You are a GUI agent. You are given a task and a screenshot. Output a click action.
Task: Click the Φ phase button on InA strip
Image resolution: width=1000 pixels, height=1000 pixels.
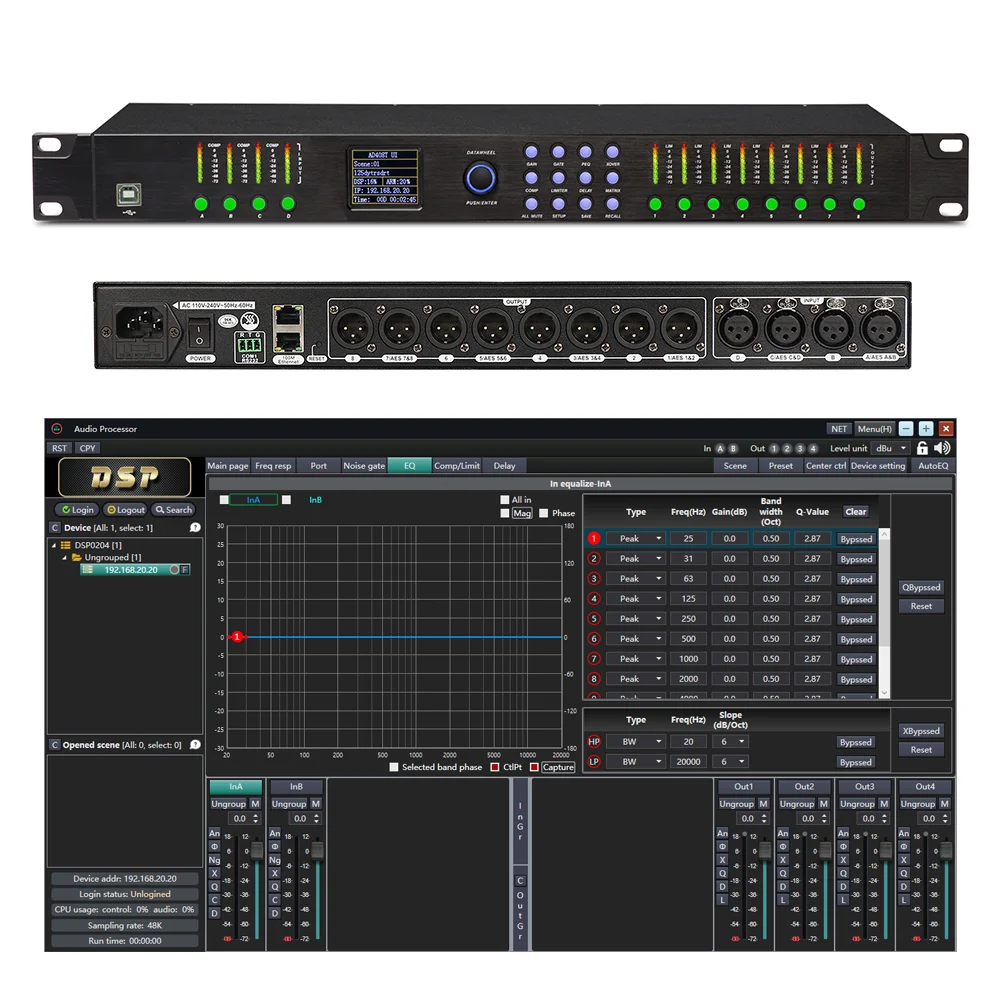pos(214,846)
